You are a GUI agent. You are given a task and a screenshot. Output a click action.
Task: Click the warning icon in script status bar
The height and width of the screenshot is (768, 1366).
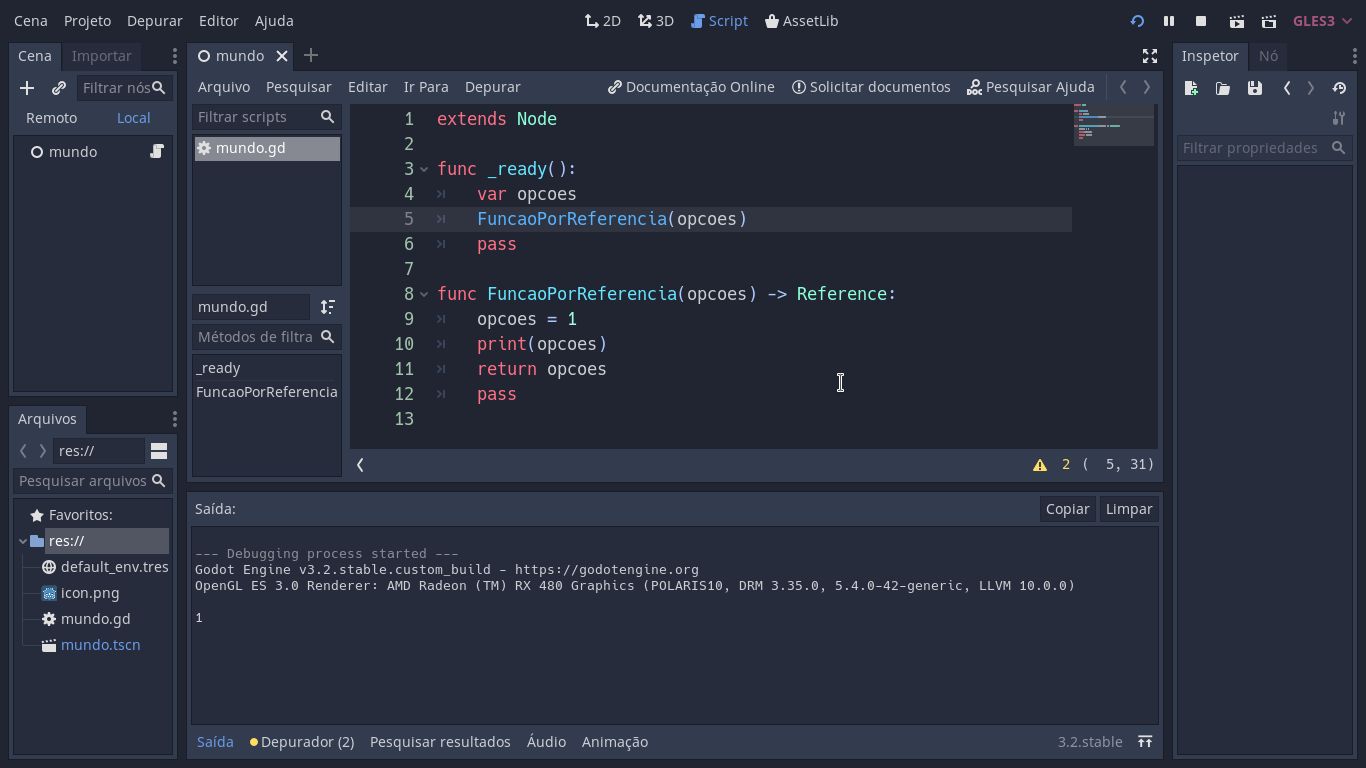(1040, 465)
